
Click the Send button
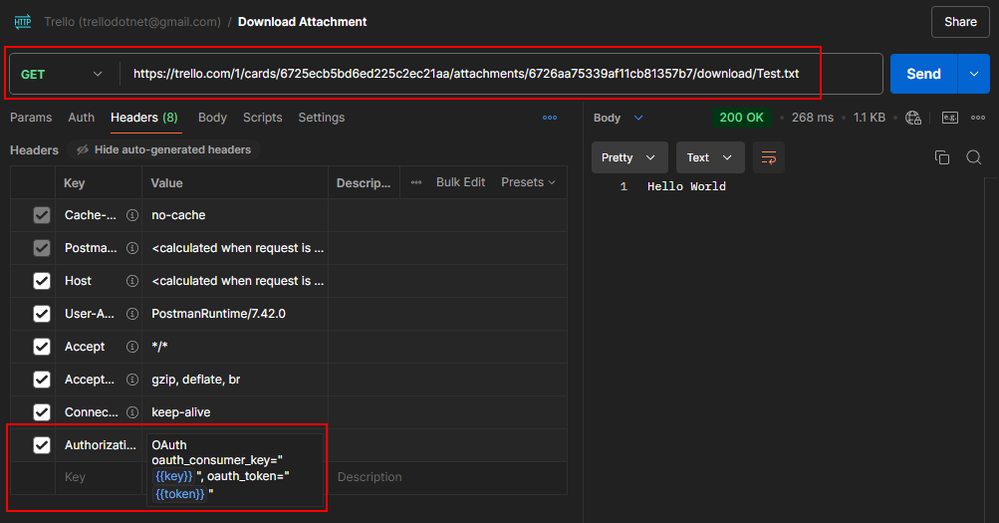point(923,74)
